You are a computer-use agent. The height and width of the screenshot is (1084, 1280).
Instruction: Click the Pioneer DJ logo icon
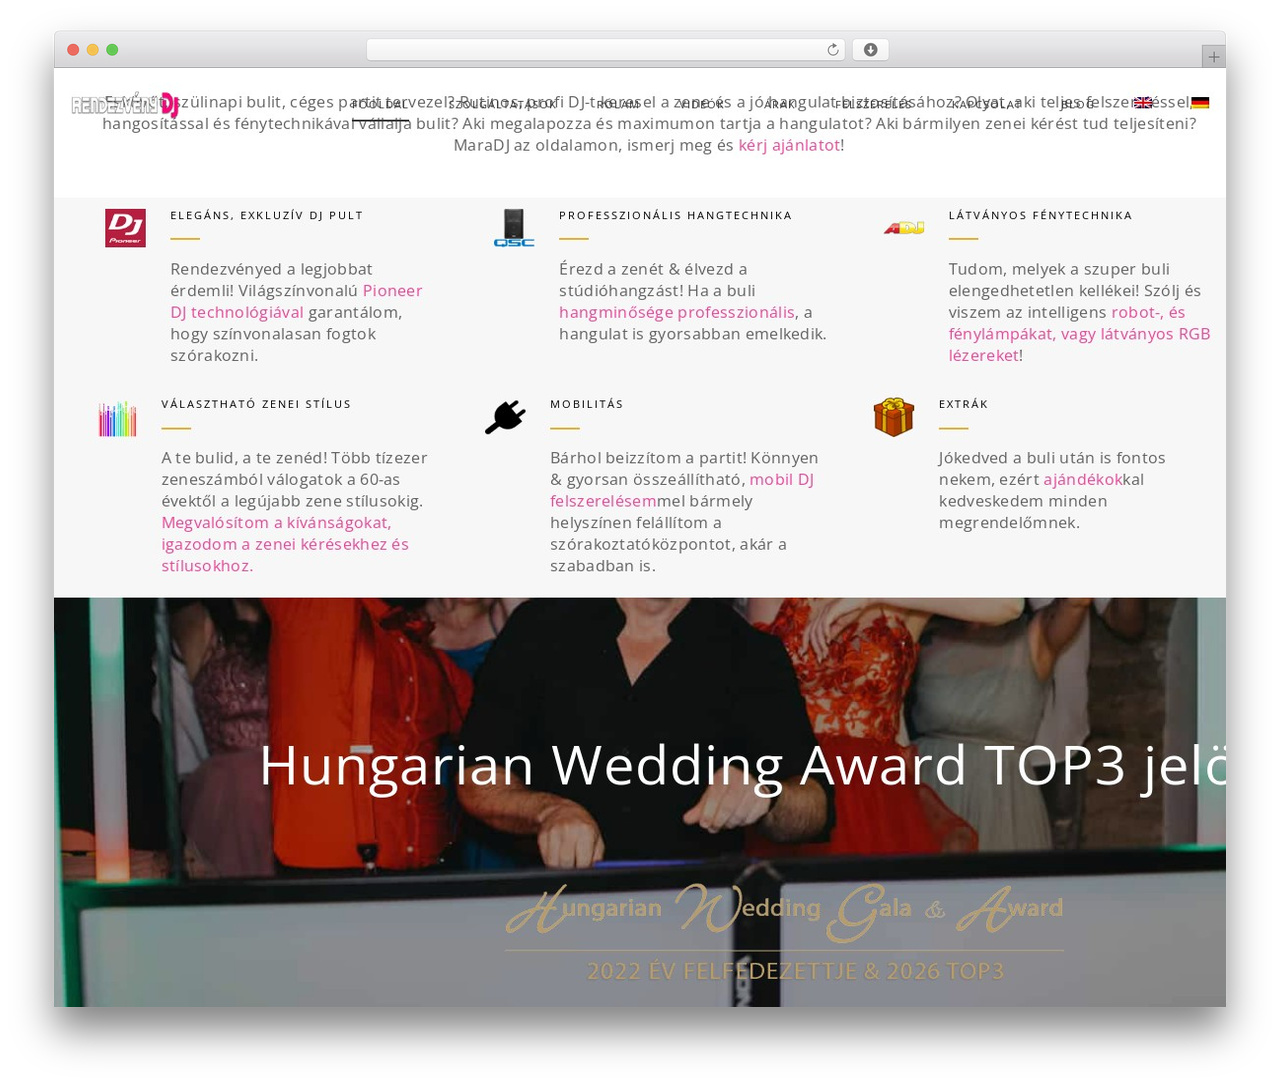(x=125, y=228)
